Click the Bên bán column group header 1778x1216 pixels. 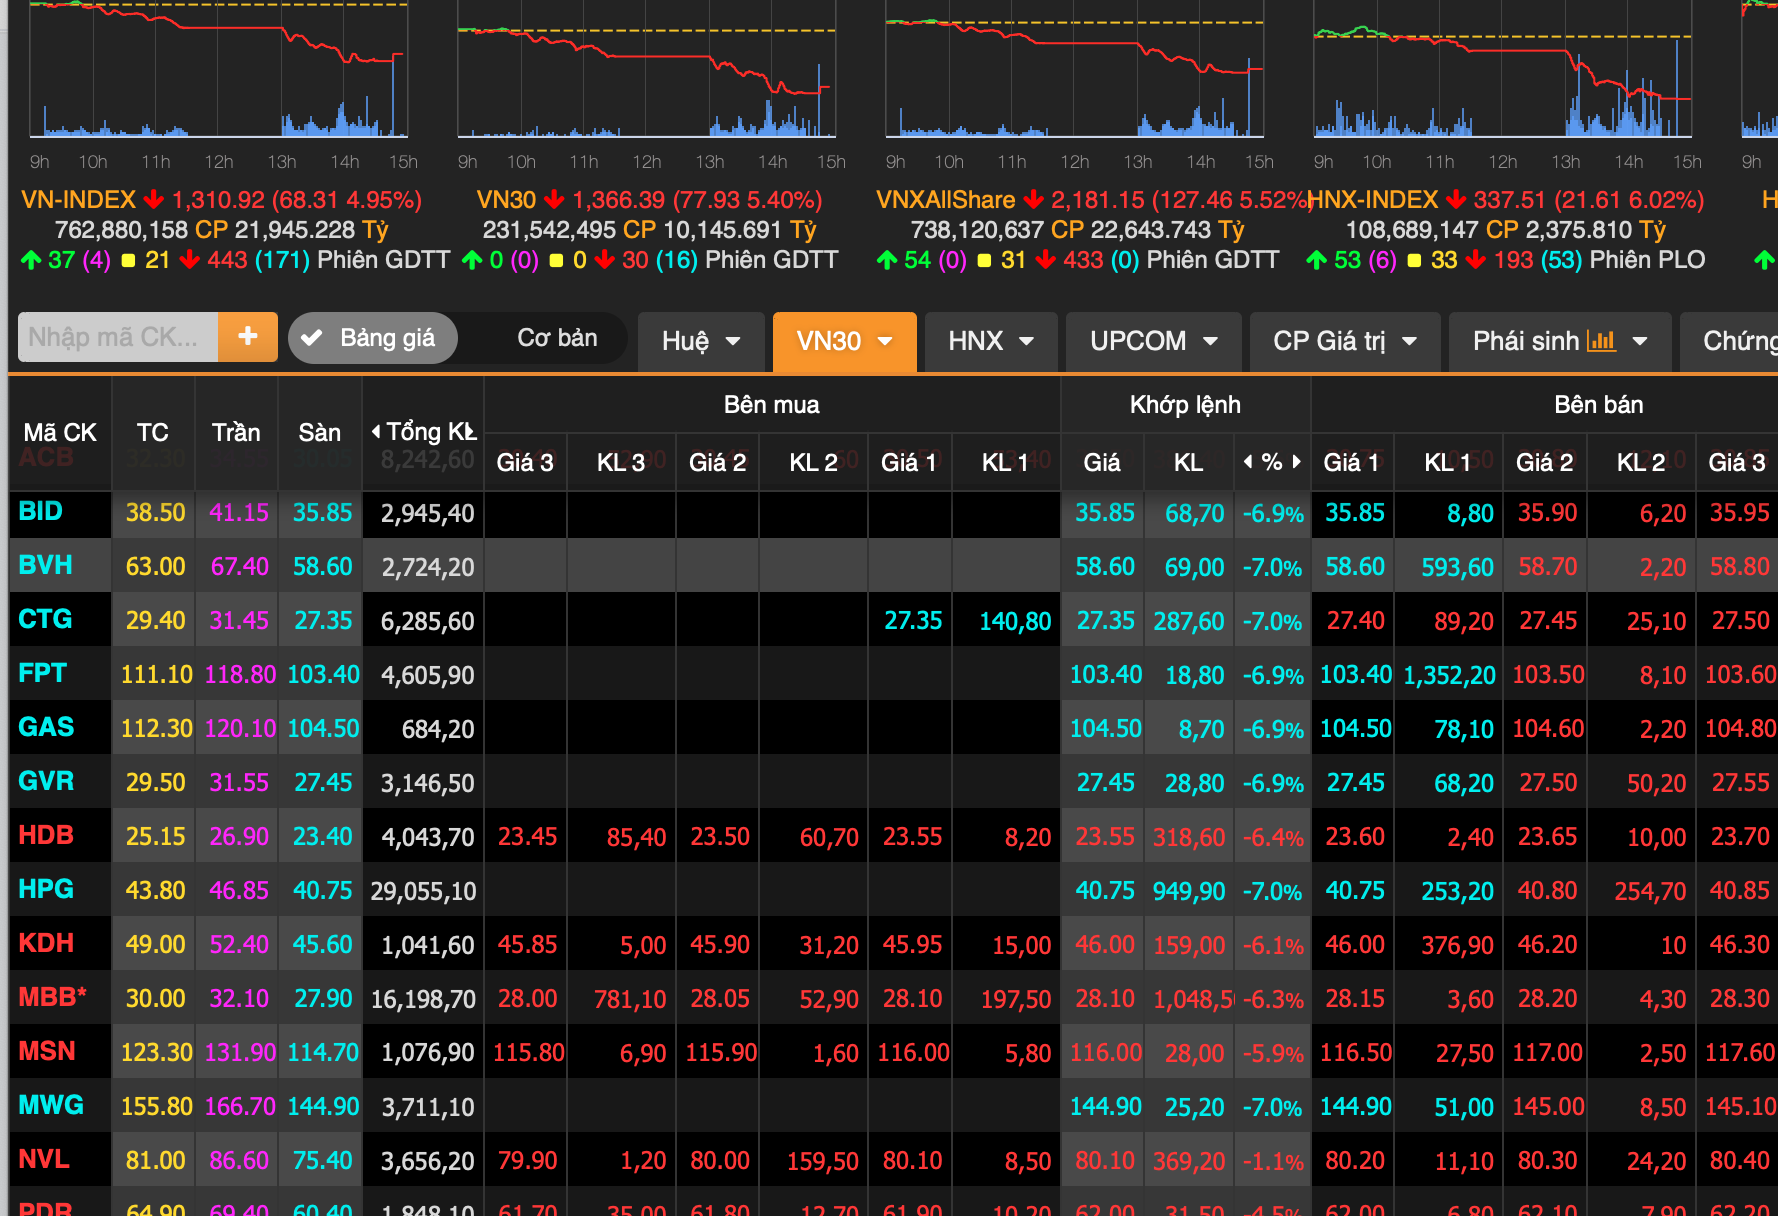1598,405
